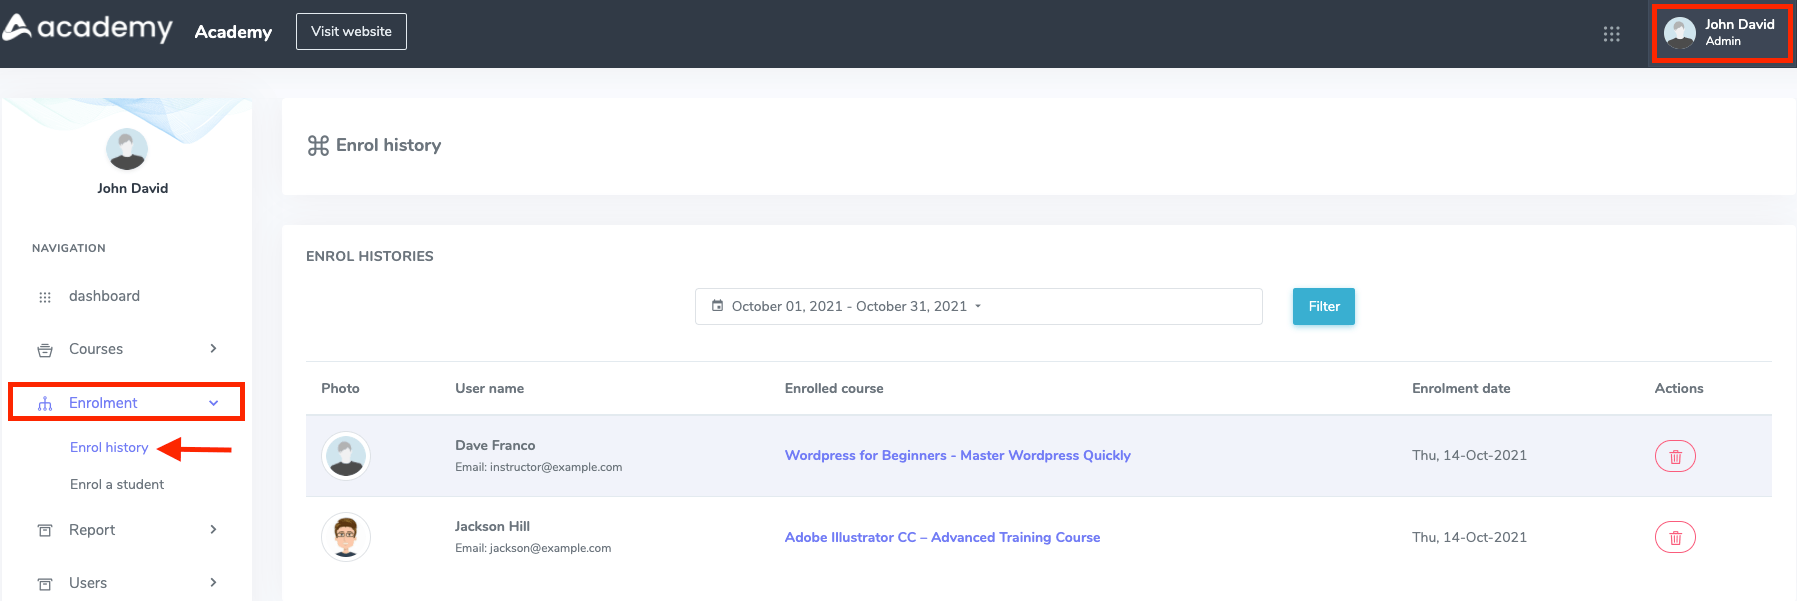Collapse the Enrolment menu chevron
Image resolution: width=1797 pixels, height=601 pixels.
coord(213,403)
